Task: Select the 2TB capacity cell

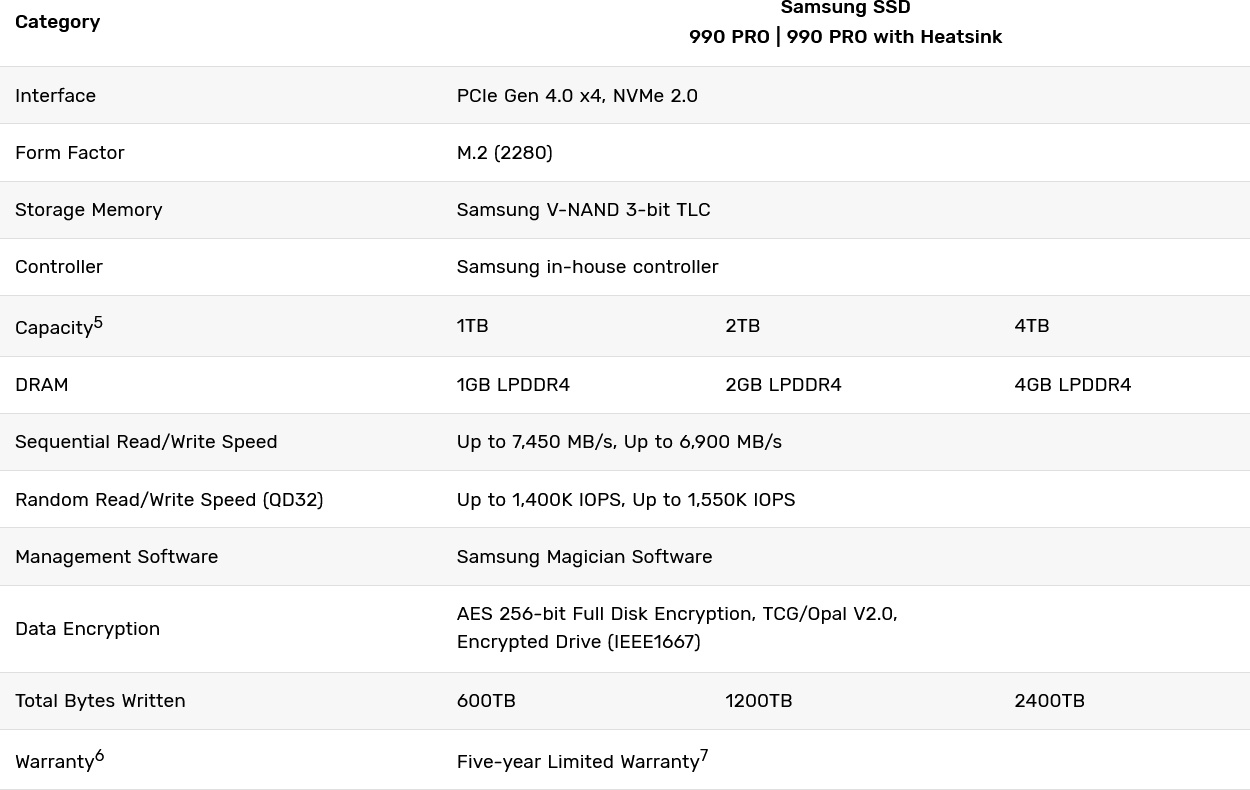Action: pos(742,326)
